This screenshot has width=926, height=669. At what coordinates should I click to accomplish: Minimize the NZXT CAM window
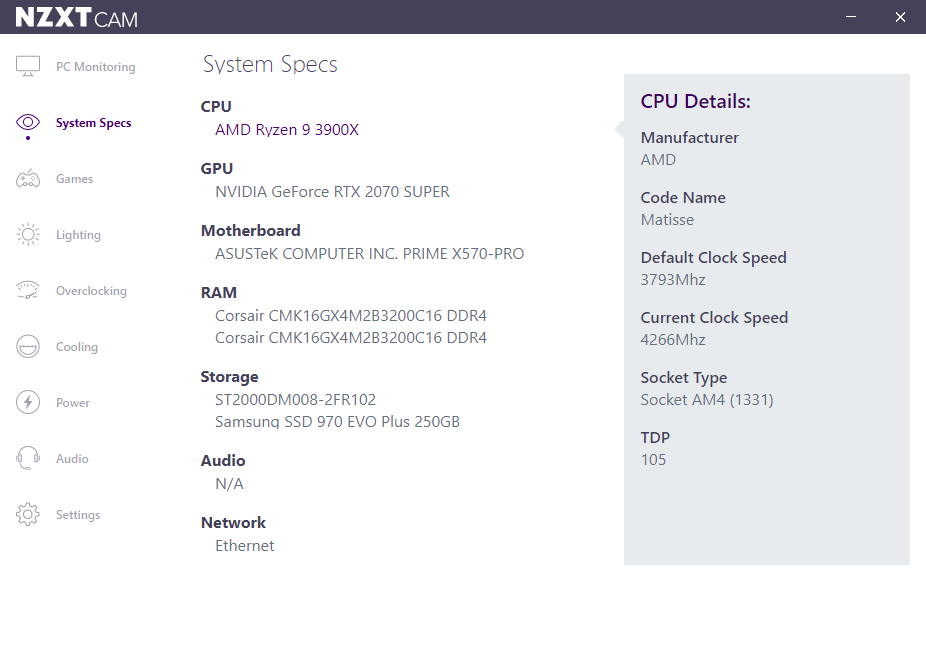click(852, 17)
